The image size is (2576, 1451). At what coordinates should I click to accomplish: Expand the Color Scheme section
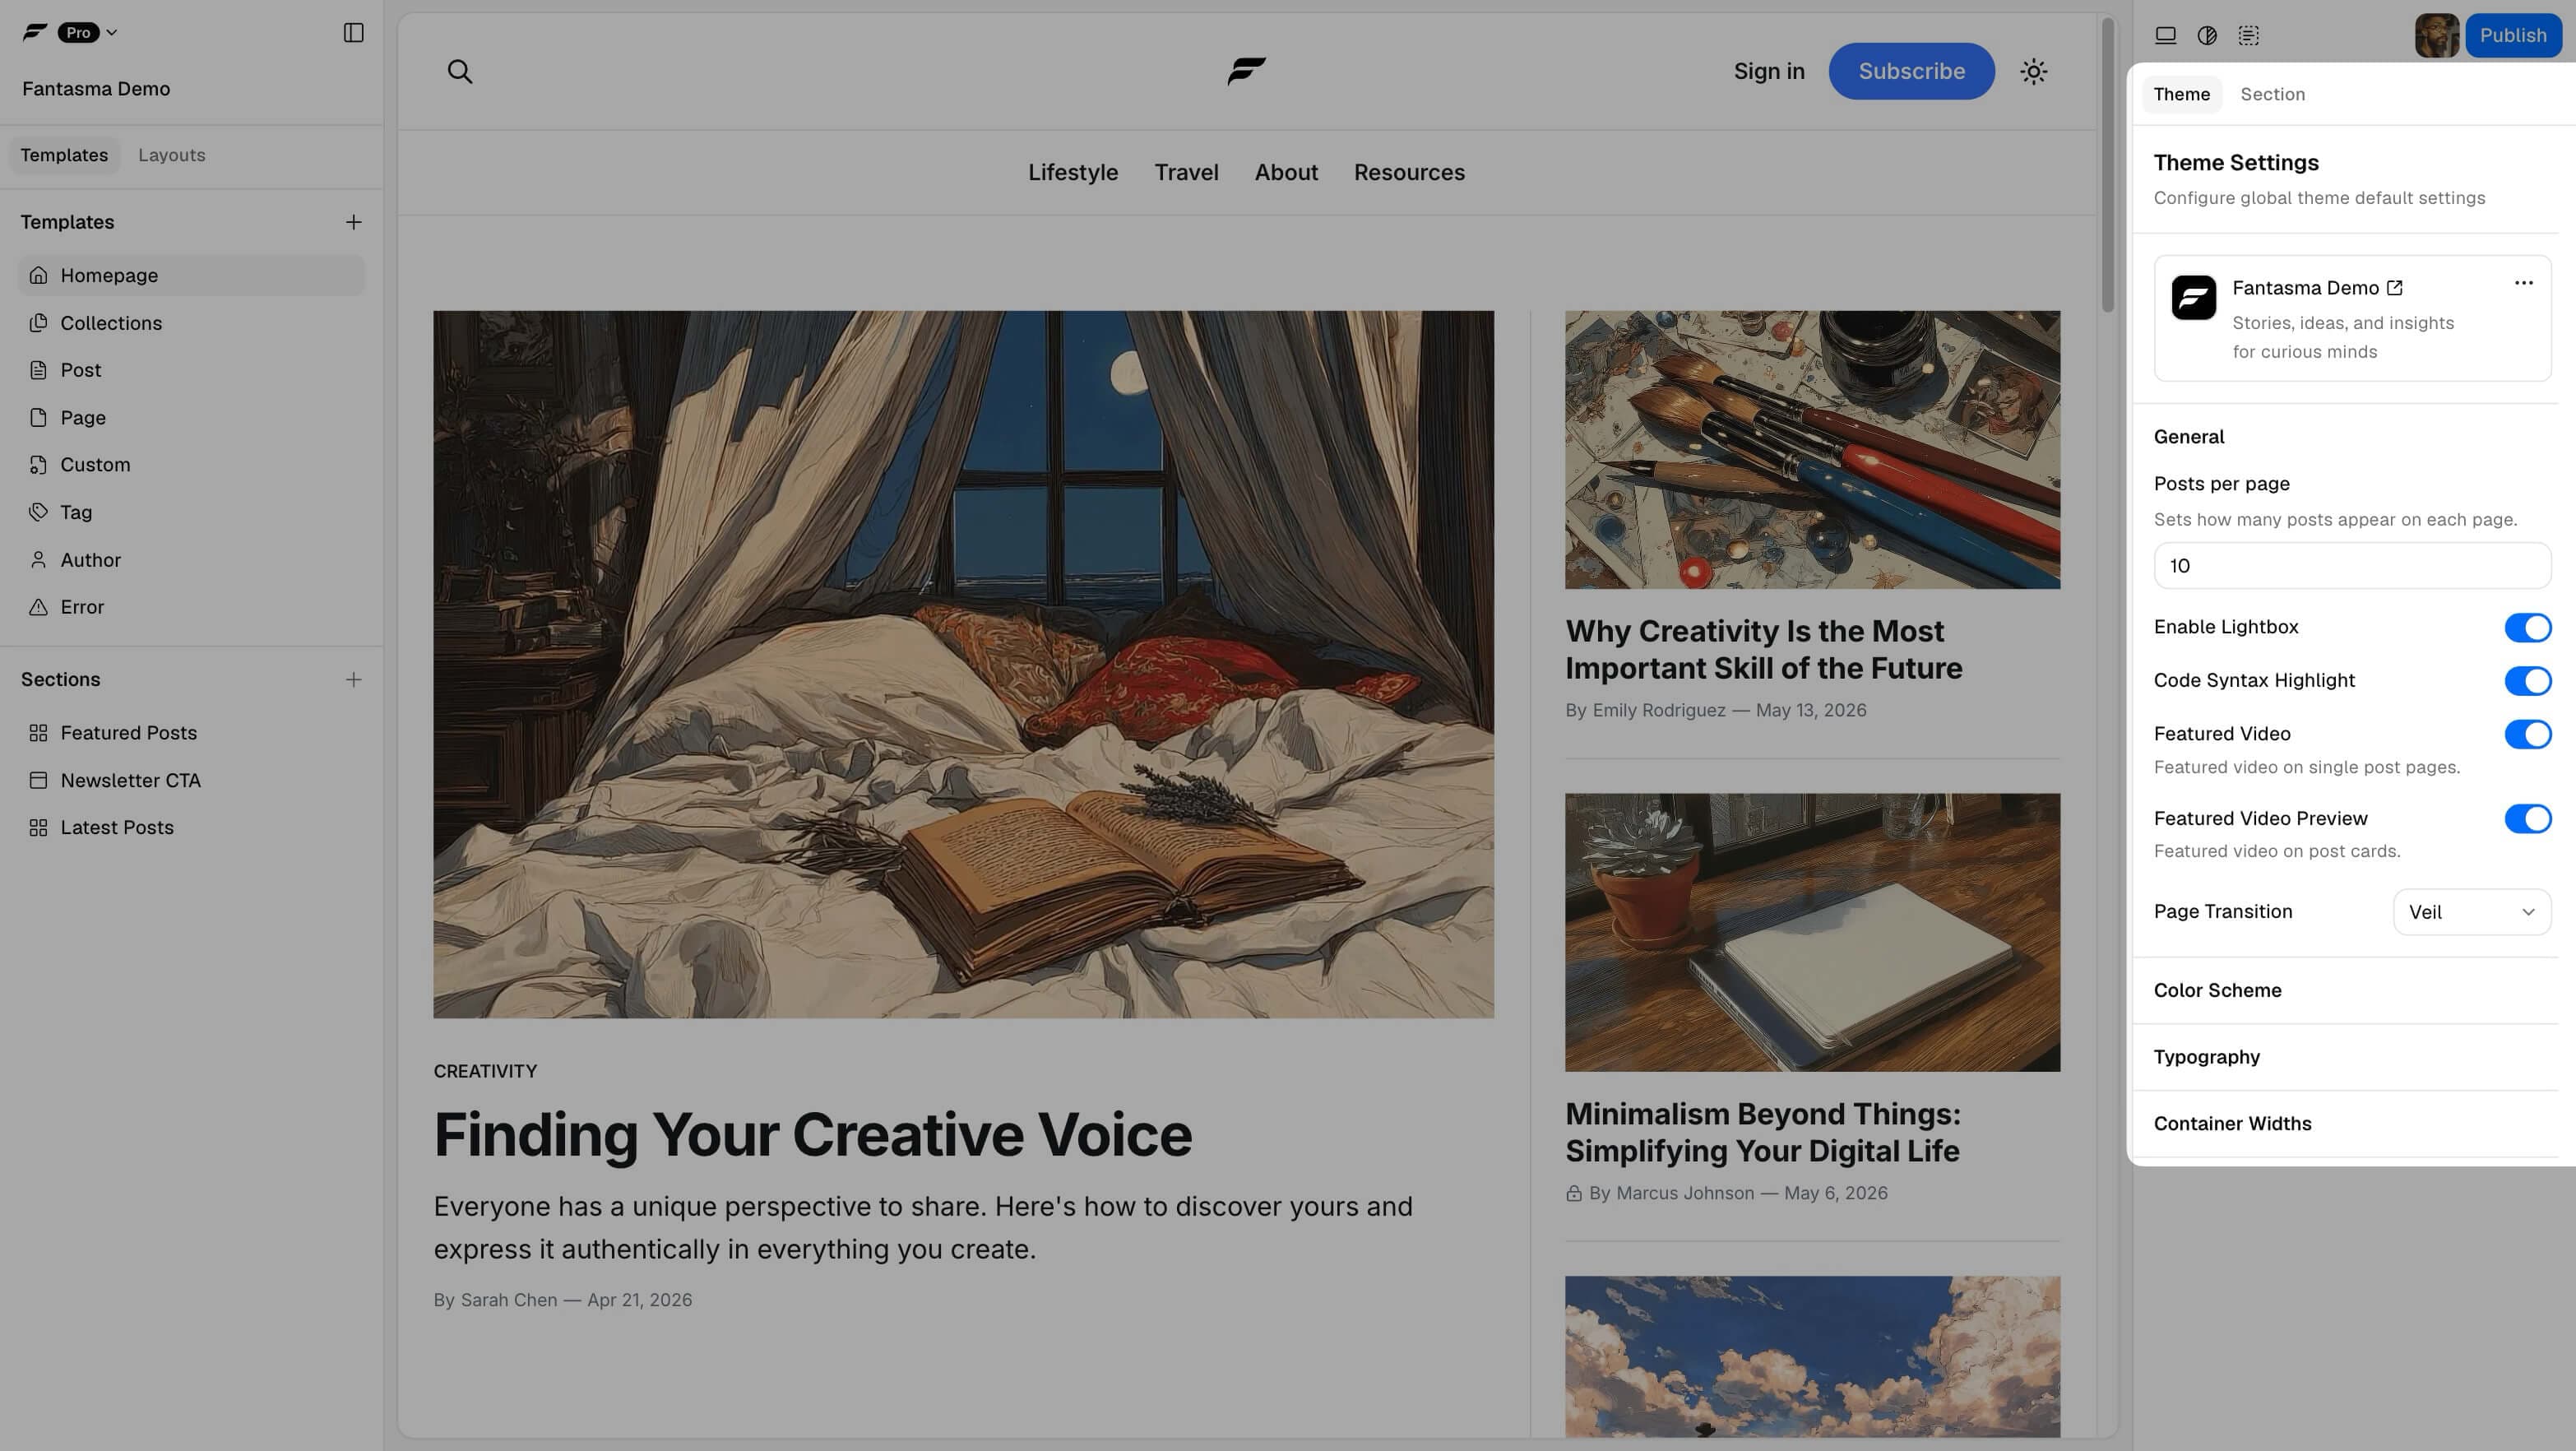[x=2345, y=990]
